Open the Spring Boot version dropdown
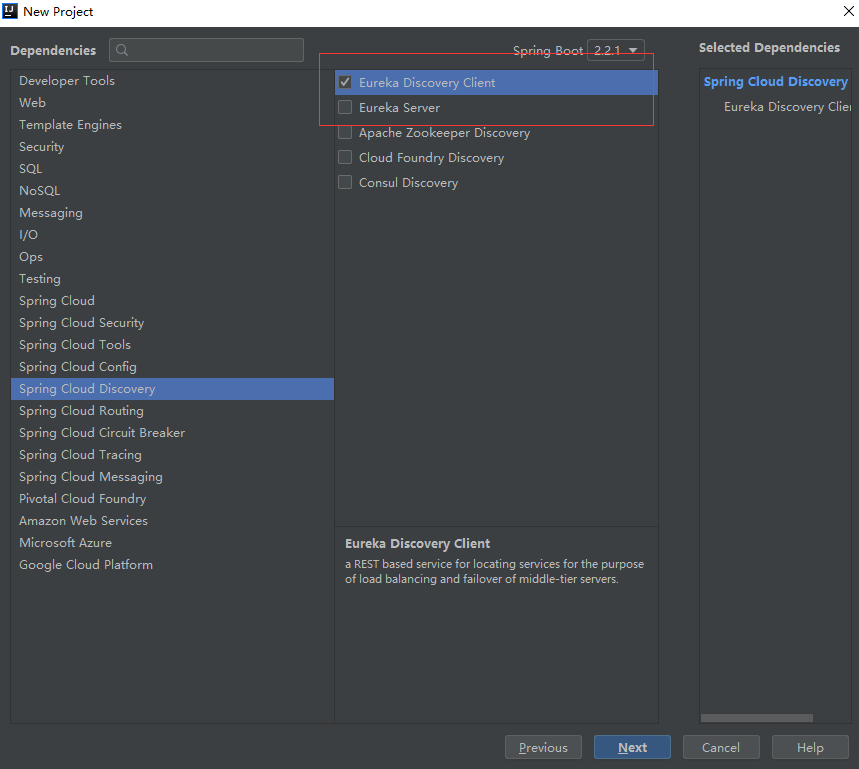The image size is (859, 769). click(615, 50)
